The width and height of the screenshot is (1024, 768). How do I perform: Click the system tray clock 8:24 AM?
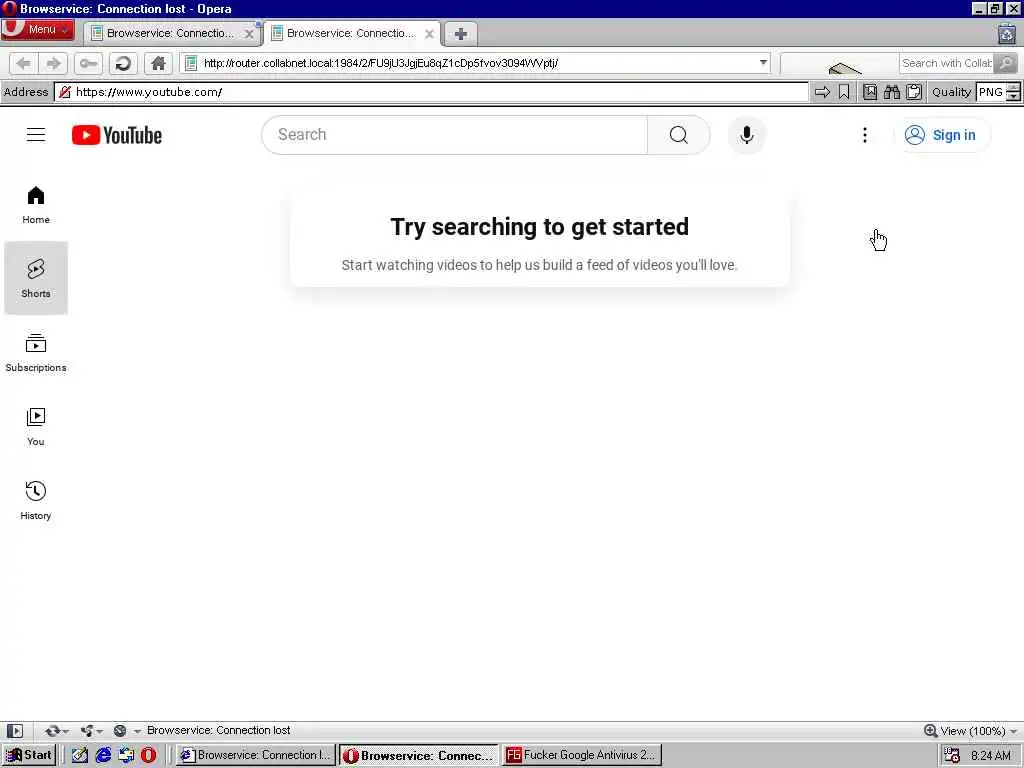tap(991, 756)
